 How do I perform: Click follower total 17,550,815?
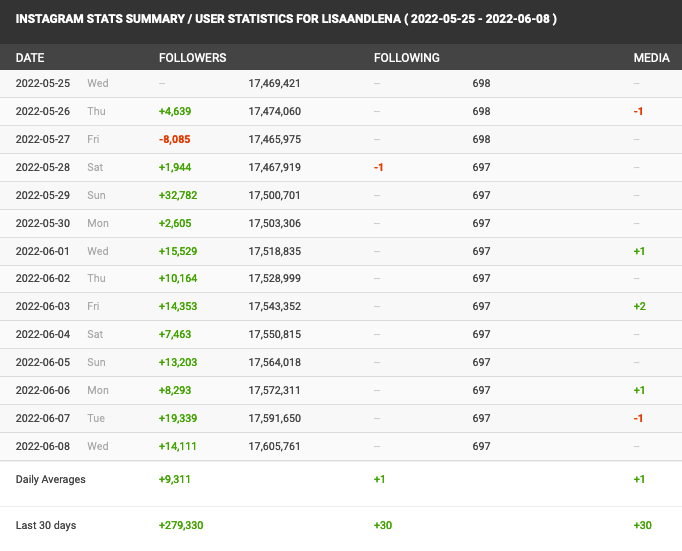[274, 334]
